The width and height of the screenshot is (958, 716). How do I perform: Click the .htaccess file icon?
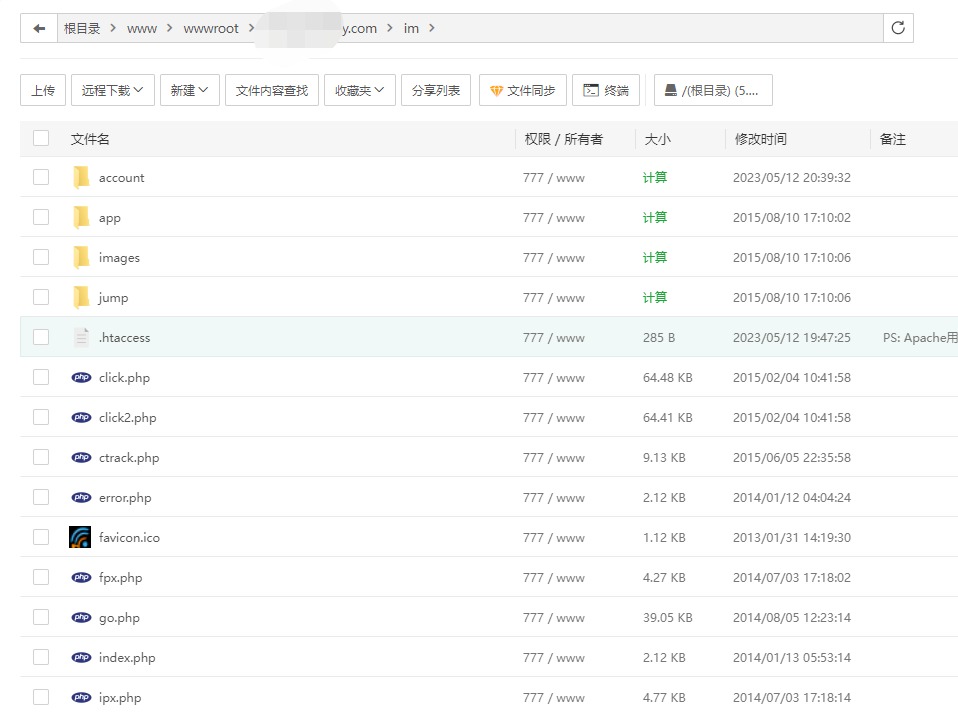tap(81, 337)
